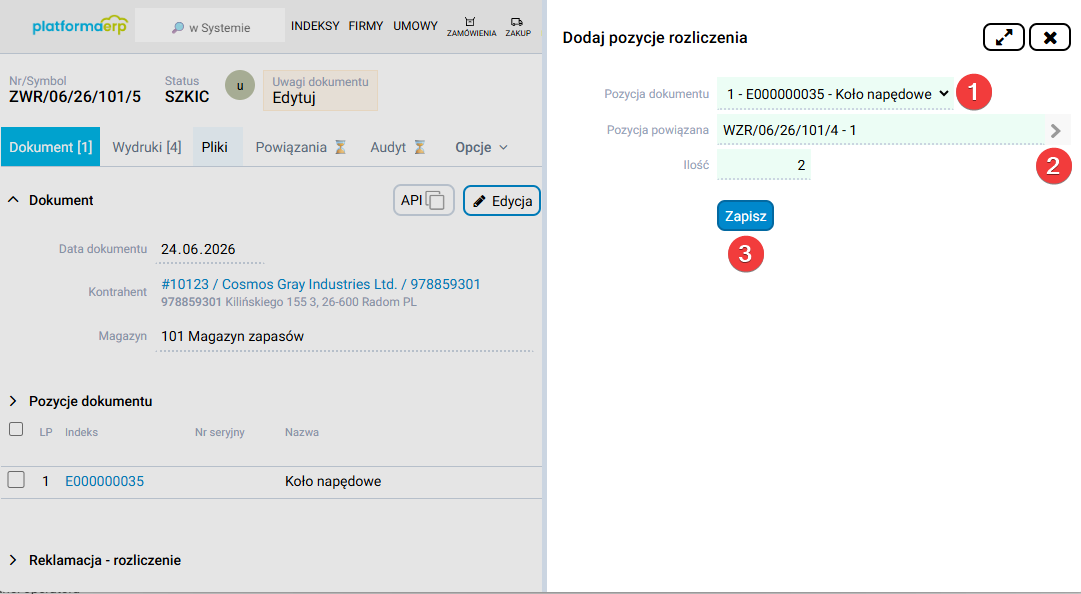The height and width of the screenshot is (594, 1081).
Task: Open Uwagi dokumentu Edytuj box
Action: (320, 90)
